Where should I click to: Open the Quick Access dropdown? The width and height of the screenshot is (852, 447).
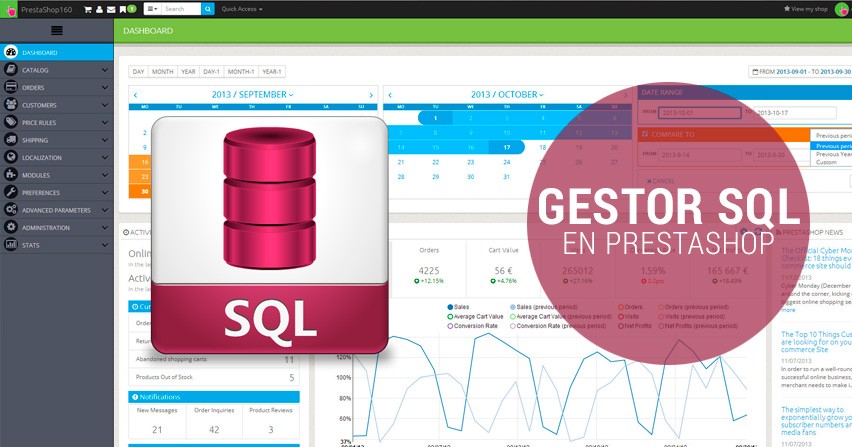pyautogui.click(x=242, y=9)
